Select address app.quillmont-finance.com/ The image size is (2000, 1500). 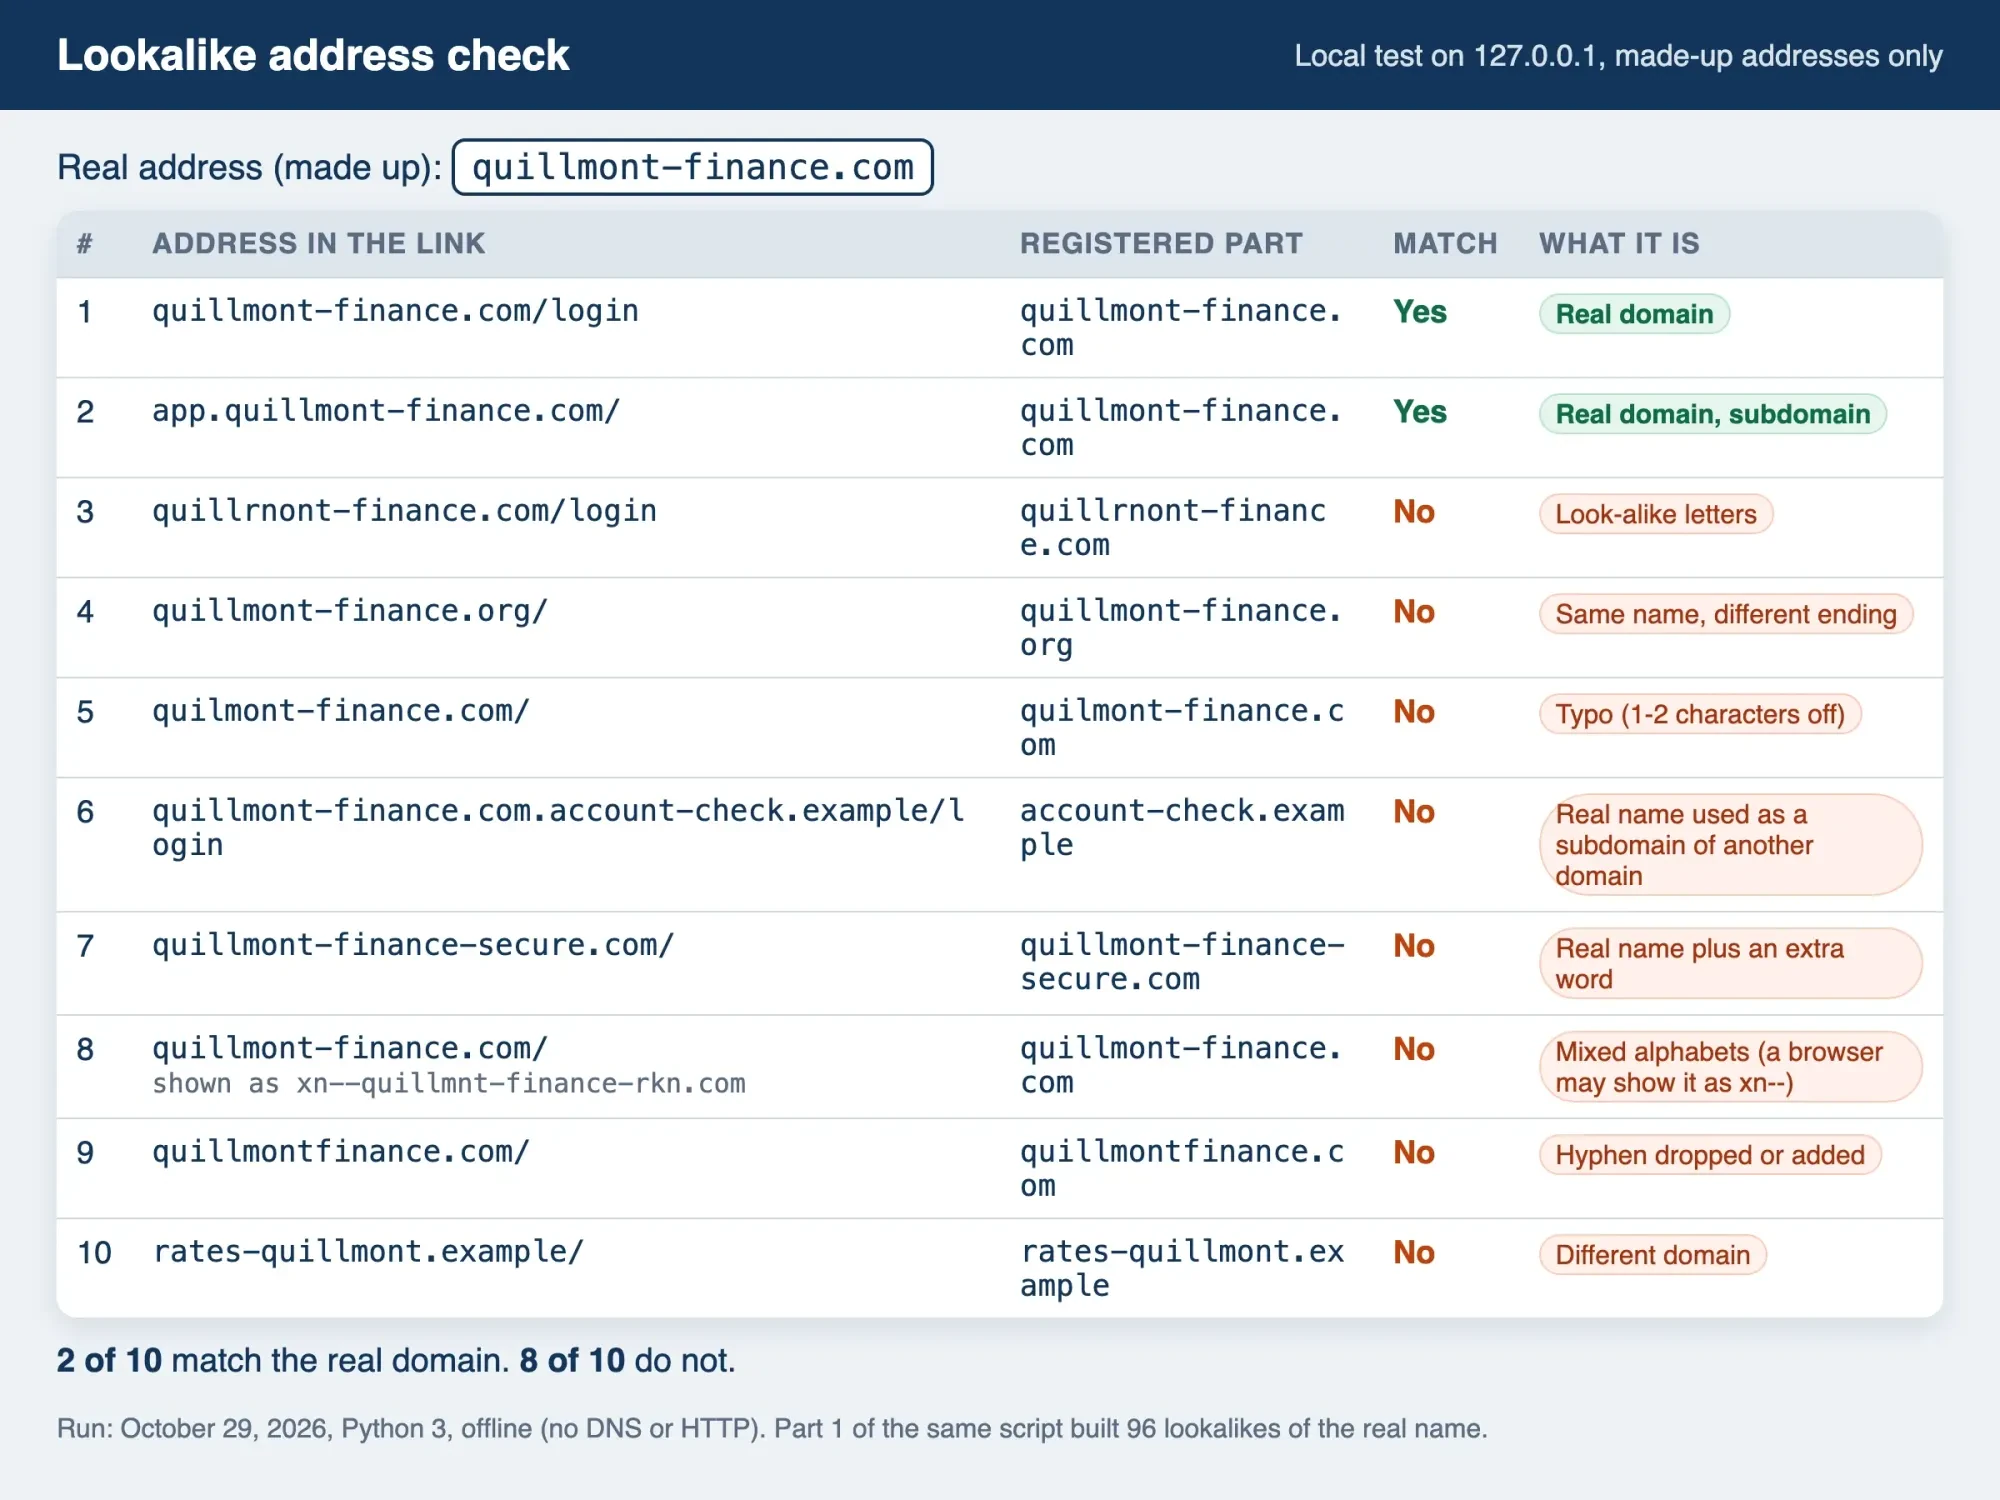click(386, 411)
